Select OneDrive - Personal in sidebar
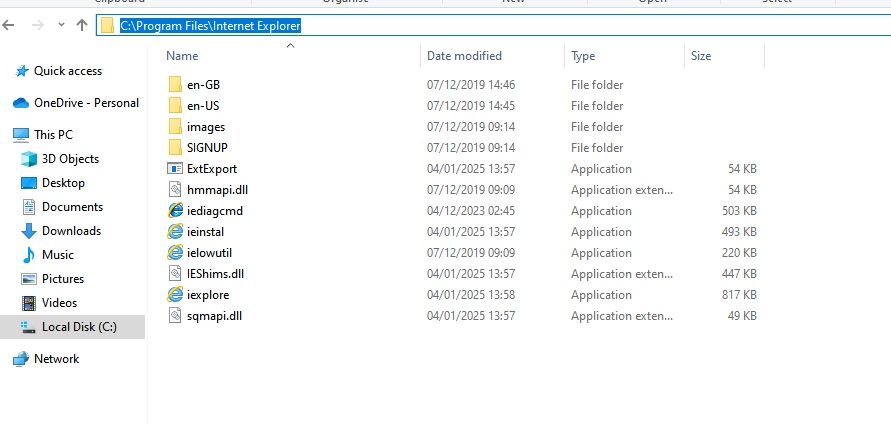891x424 pixels. (x=86, y=103)
